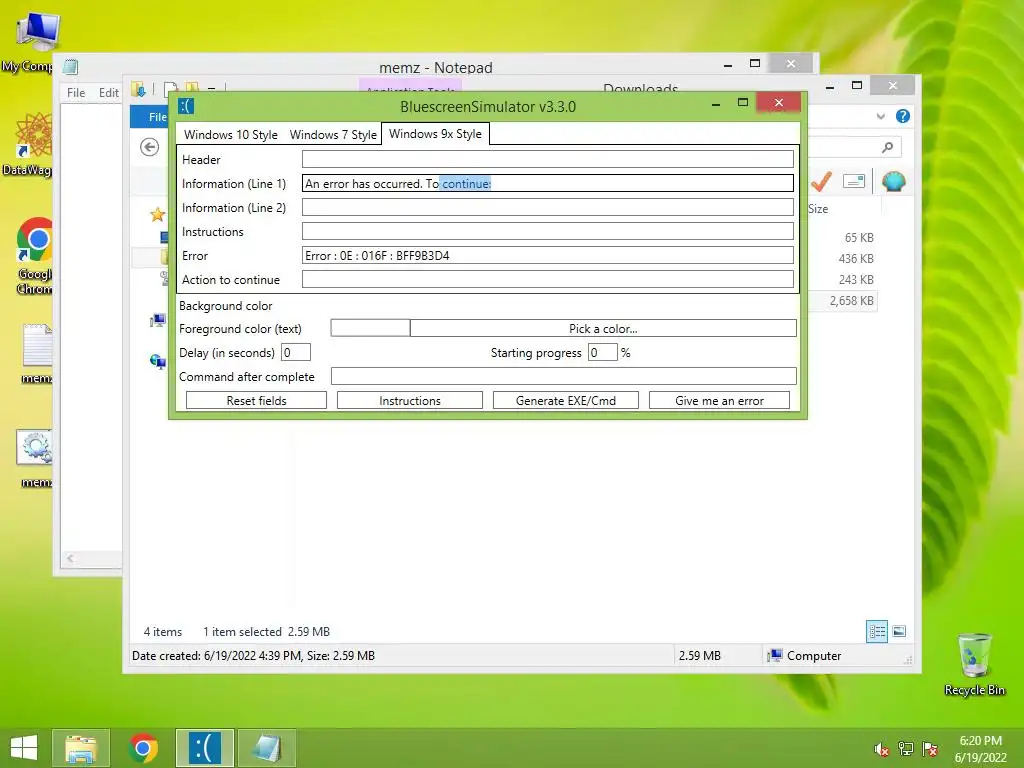Click the Action Center flag tray icon
Screen dimensions: 1024x768
point(930,749)
